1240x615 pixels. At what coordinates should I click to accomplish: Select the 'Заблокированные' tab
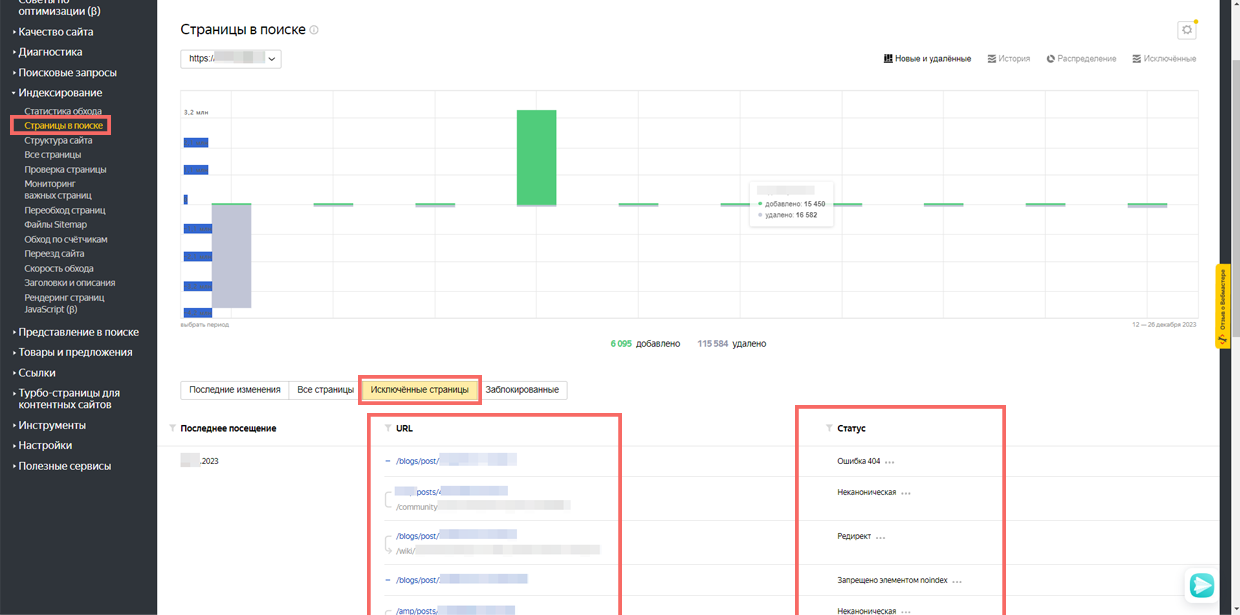(x=523, y=389)
